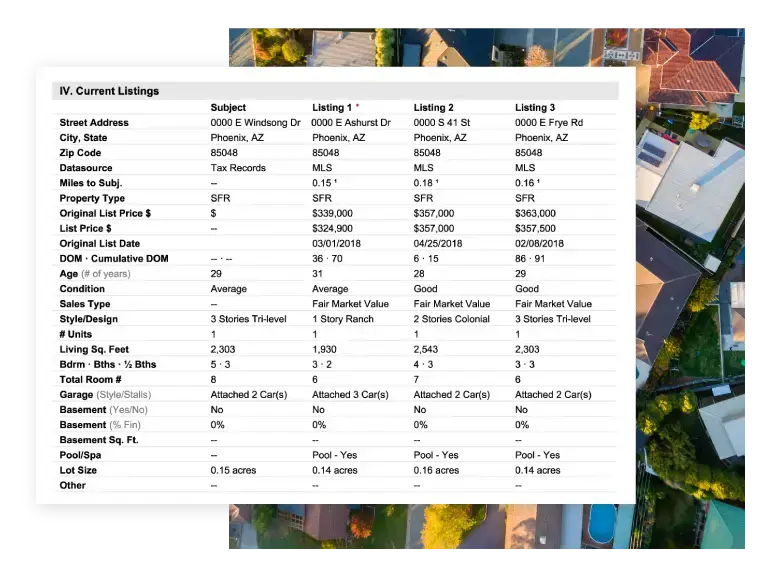The height and width of the screenshot is (577, 769).
Task: Select the '$324,900' list price
Action: tap(332, 228)
